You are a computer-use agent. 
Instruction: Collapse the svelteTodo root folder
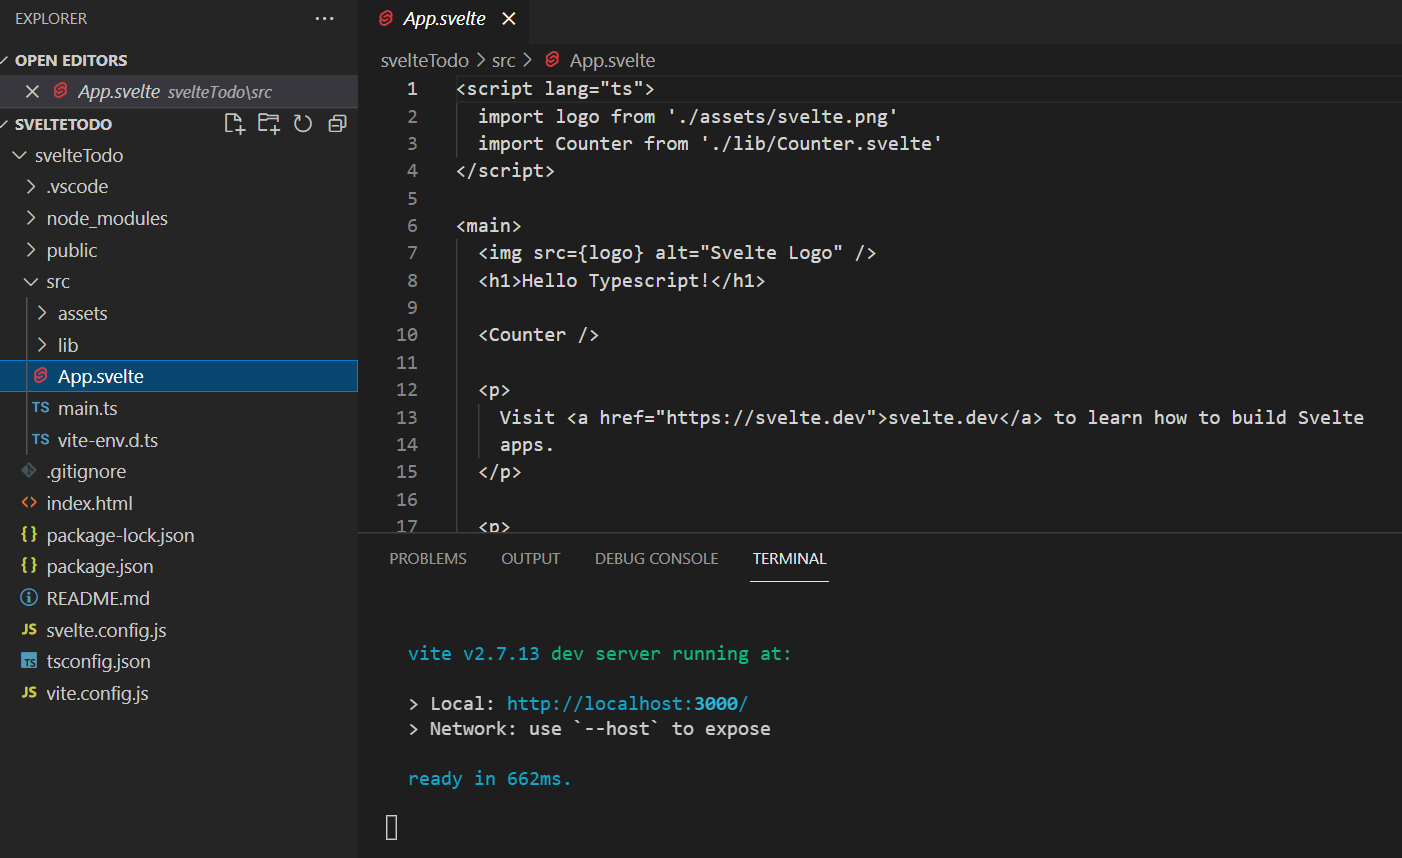(19, 155)
